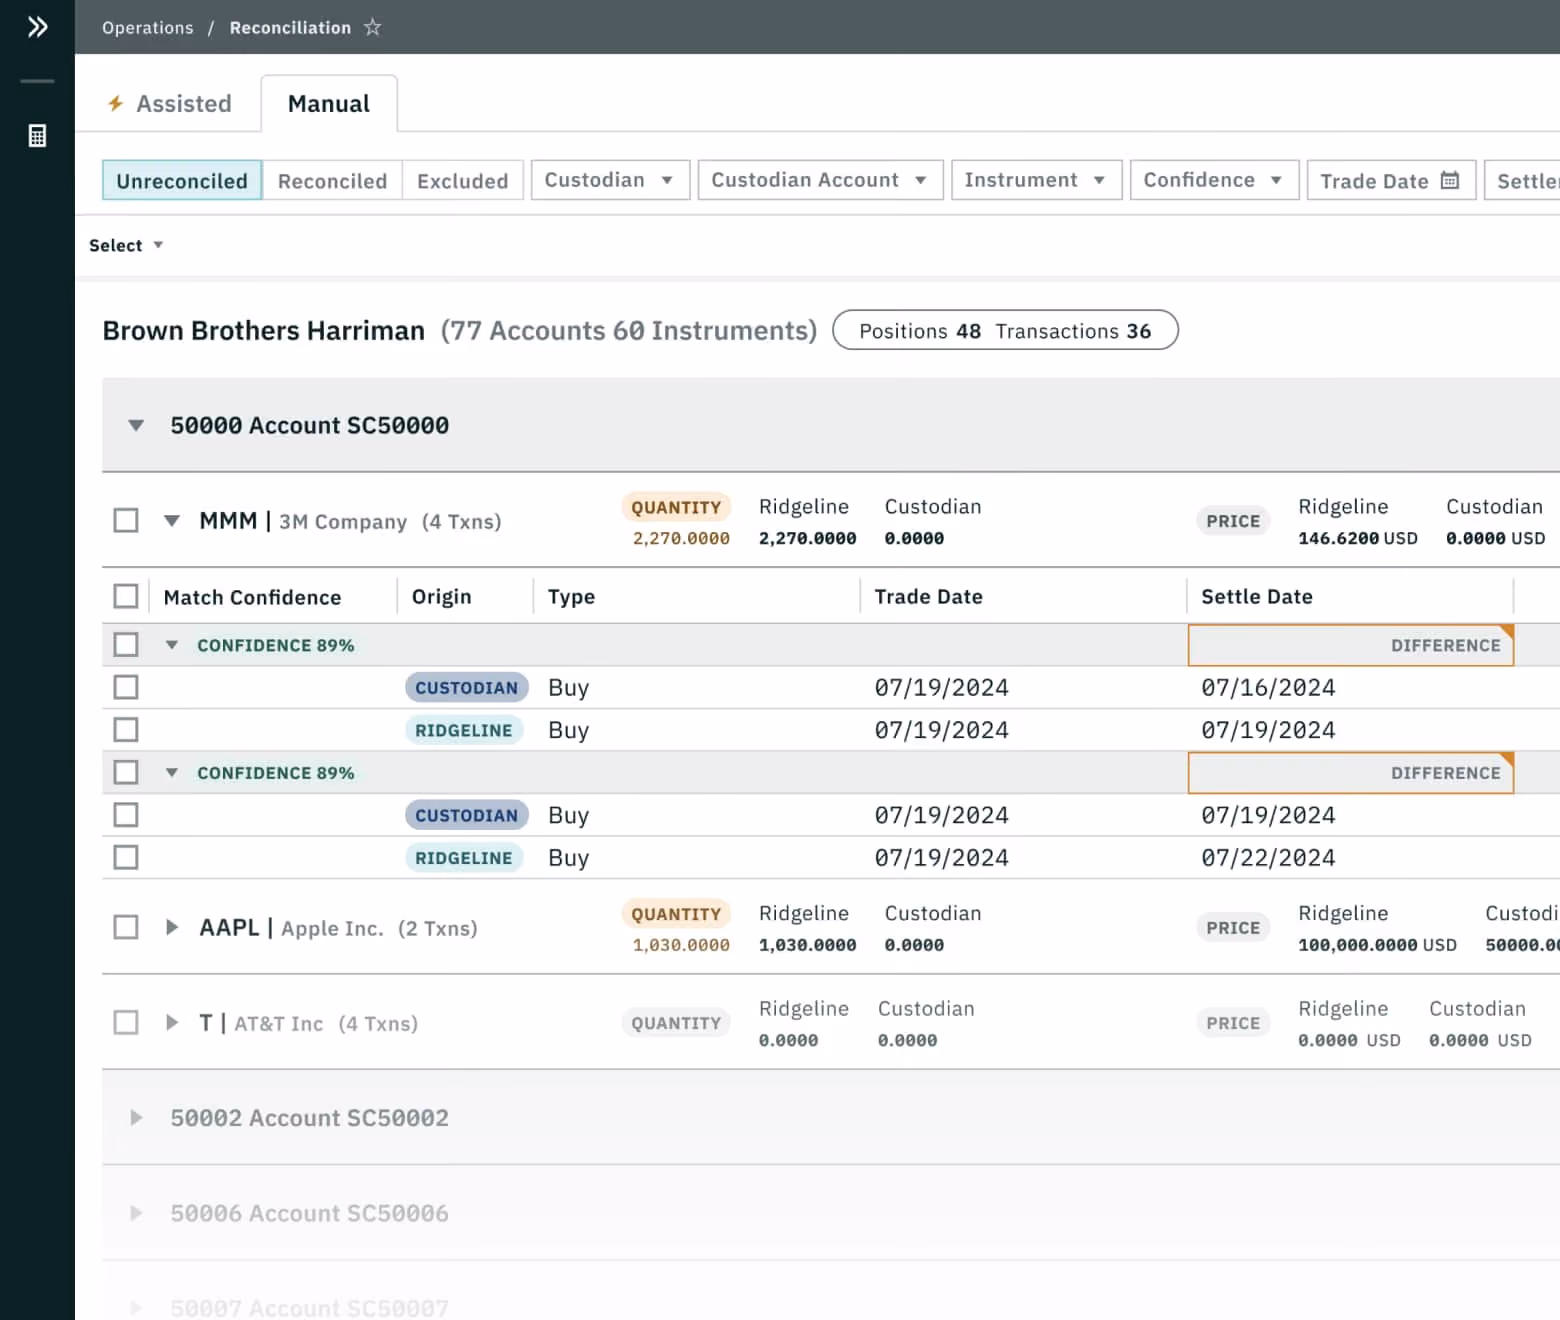Click the Brown Brothers Harriman heading
The image size is (1560, 1320).
264,331
